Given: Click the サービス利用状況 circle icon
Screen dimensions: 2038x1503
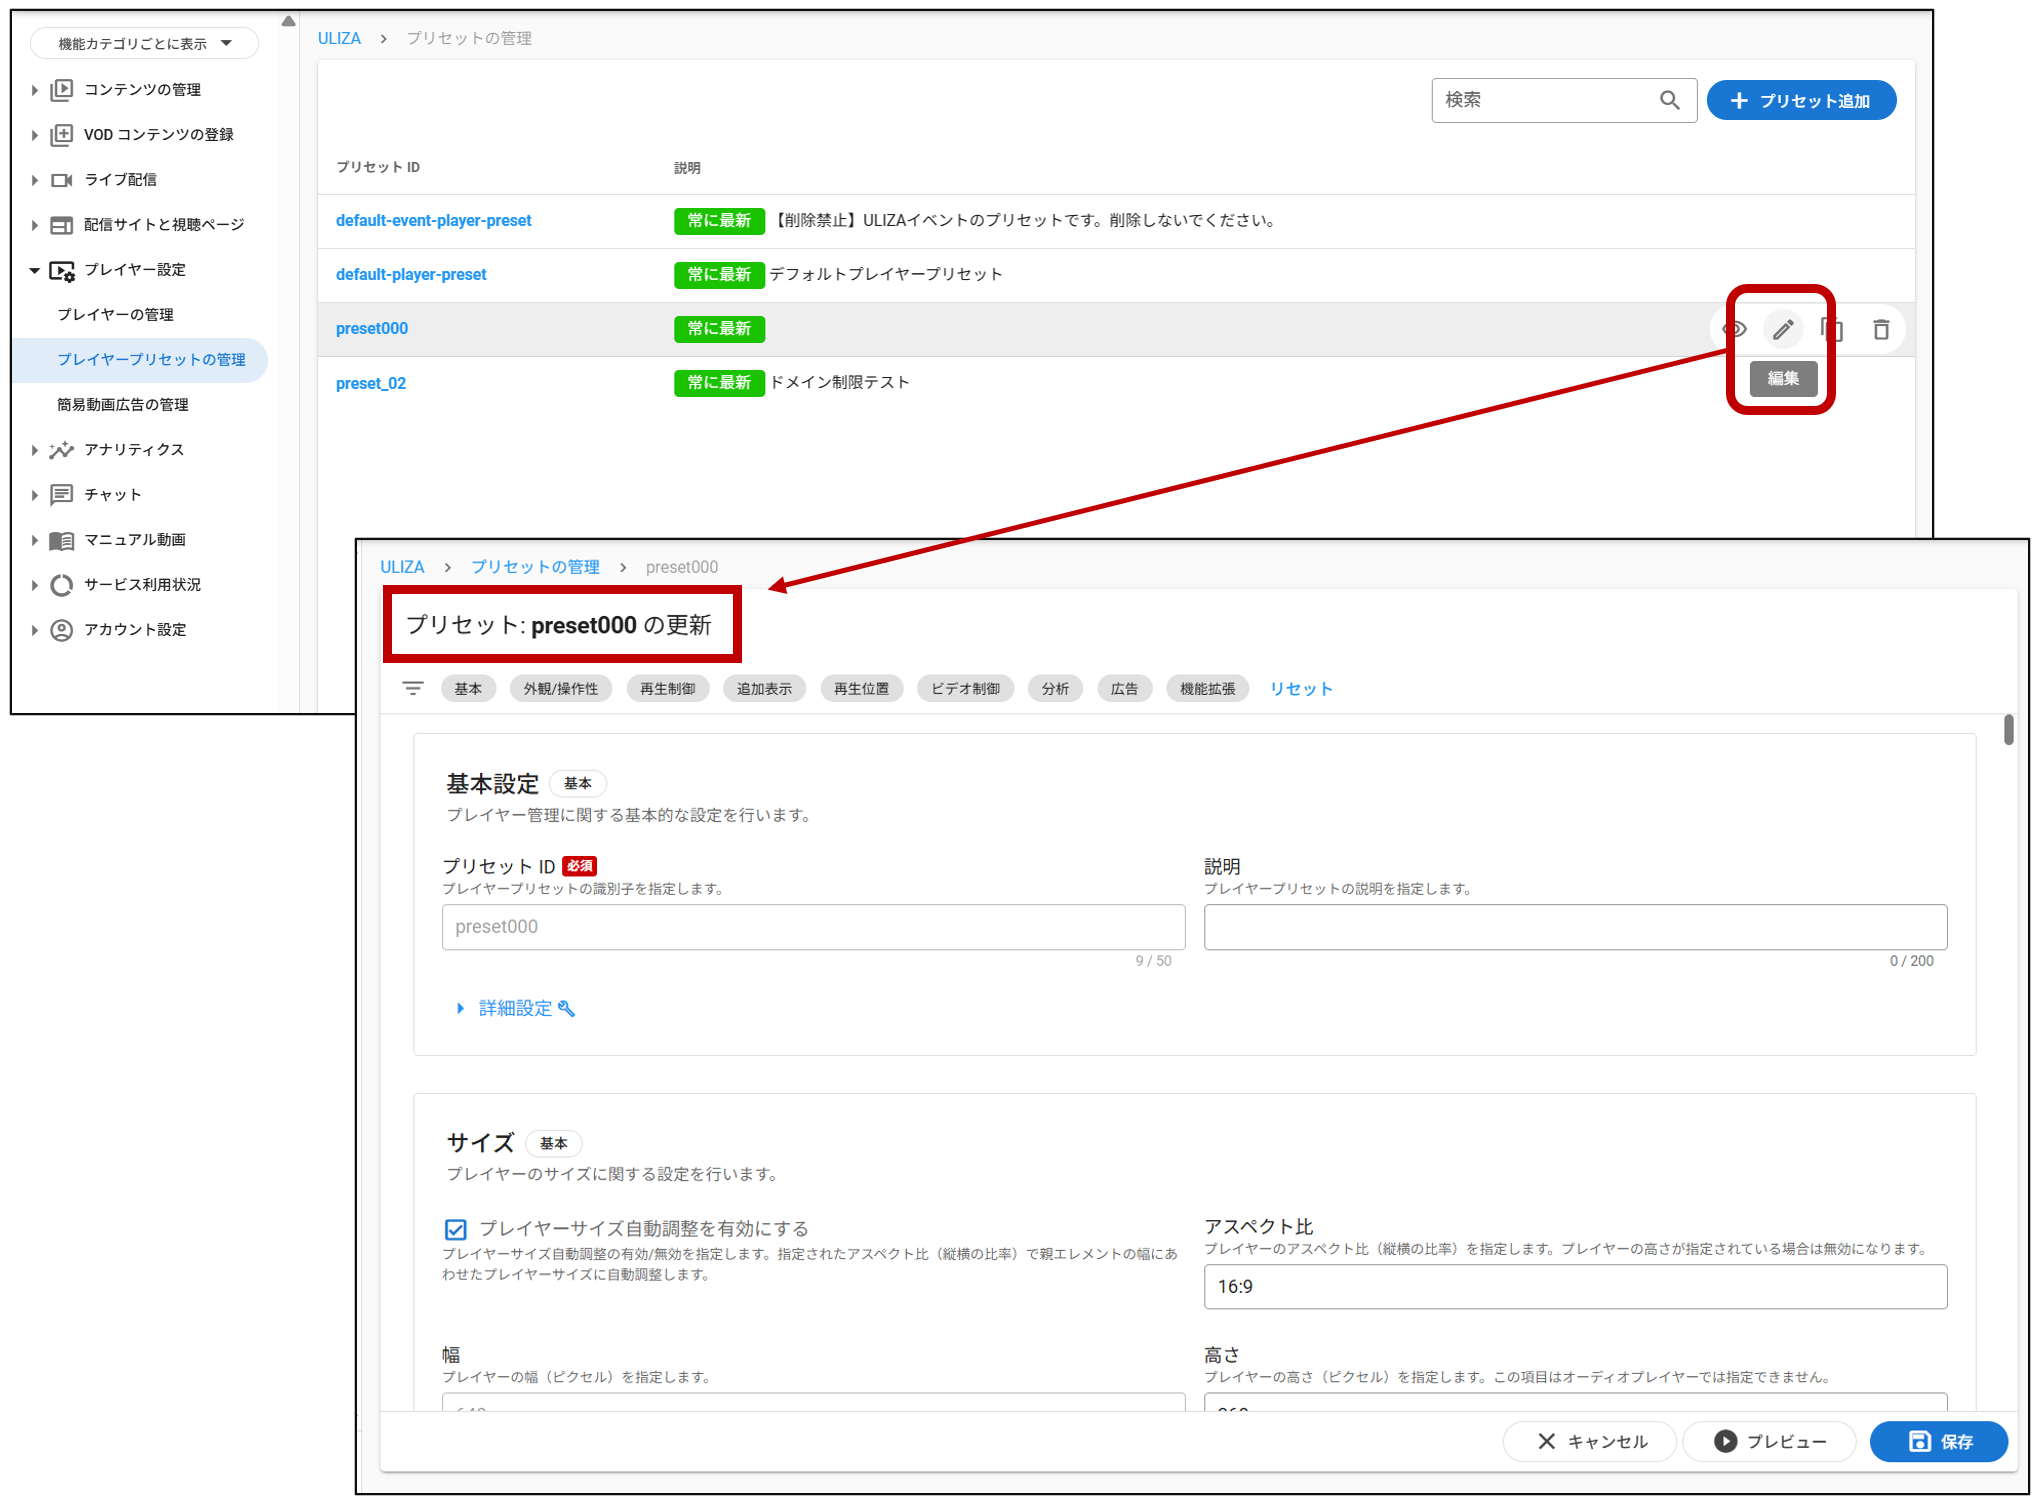Looking at the screenshot, I should [62, 585].
